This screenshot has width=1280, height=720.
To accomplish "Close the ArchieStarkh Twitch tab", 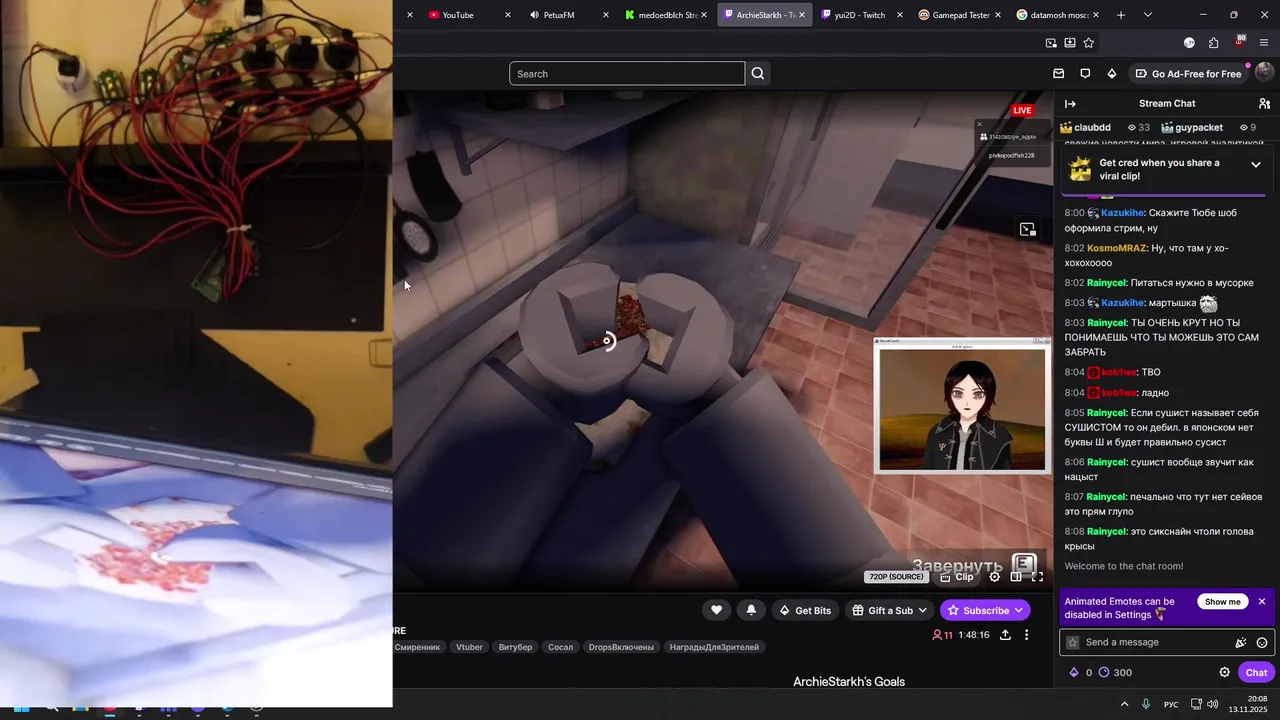I will point(802,15).
